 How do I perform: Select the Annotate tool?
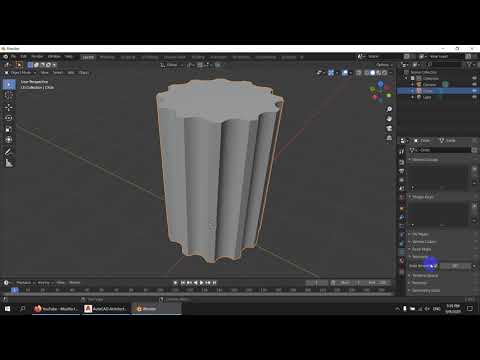[9, 152]
